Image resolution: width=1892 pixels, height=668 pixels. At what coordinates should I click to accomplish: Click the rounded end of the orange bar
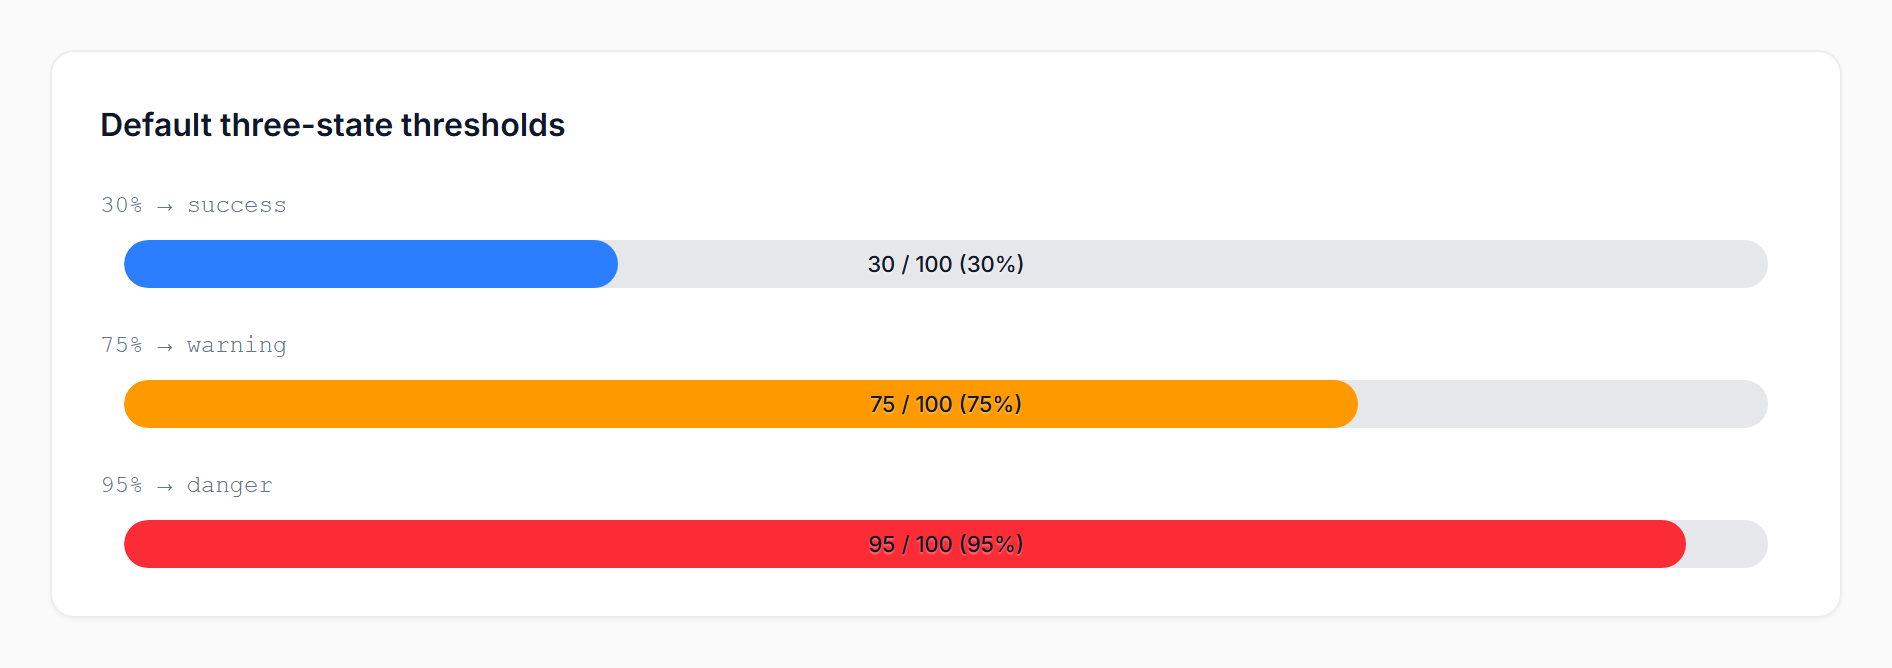coord(1345,404)
